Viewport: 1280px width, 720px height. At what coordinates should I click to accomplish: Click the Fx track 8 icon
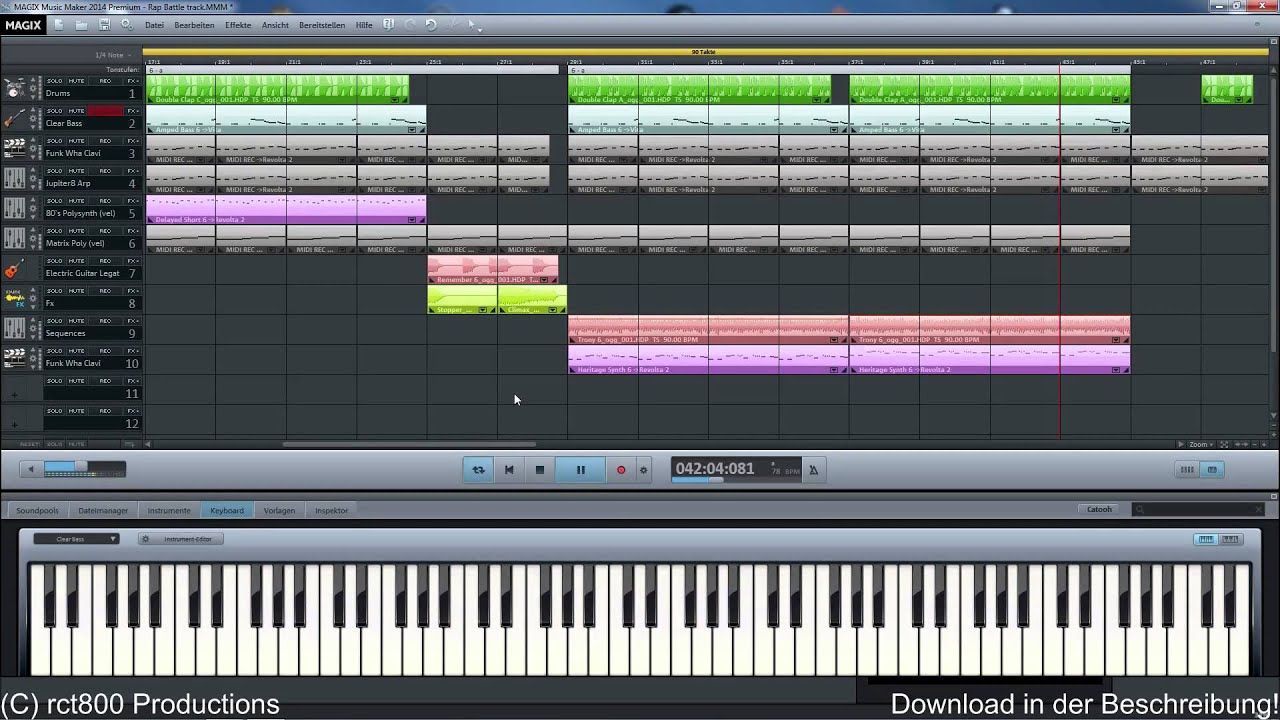tap(14, 298)
